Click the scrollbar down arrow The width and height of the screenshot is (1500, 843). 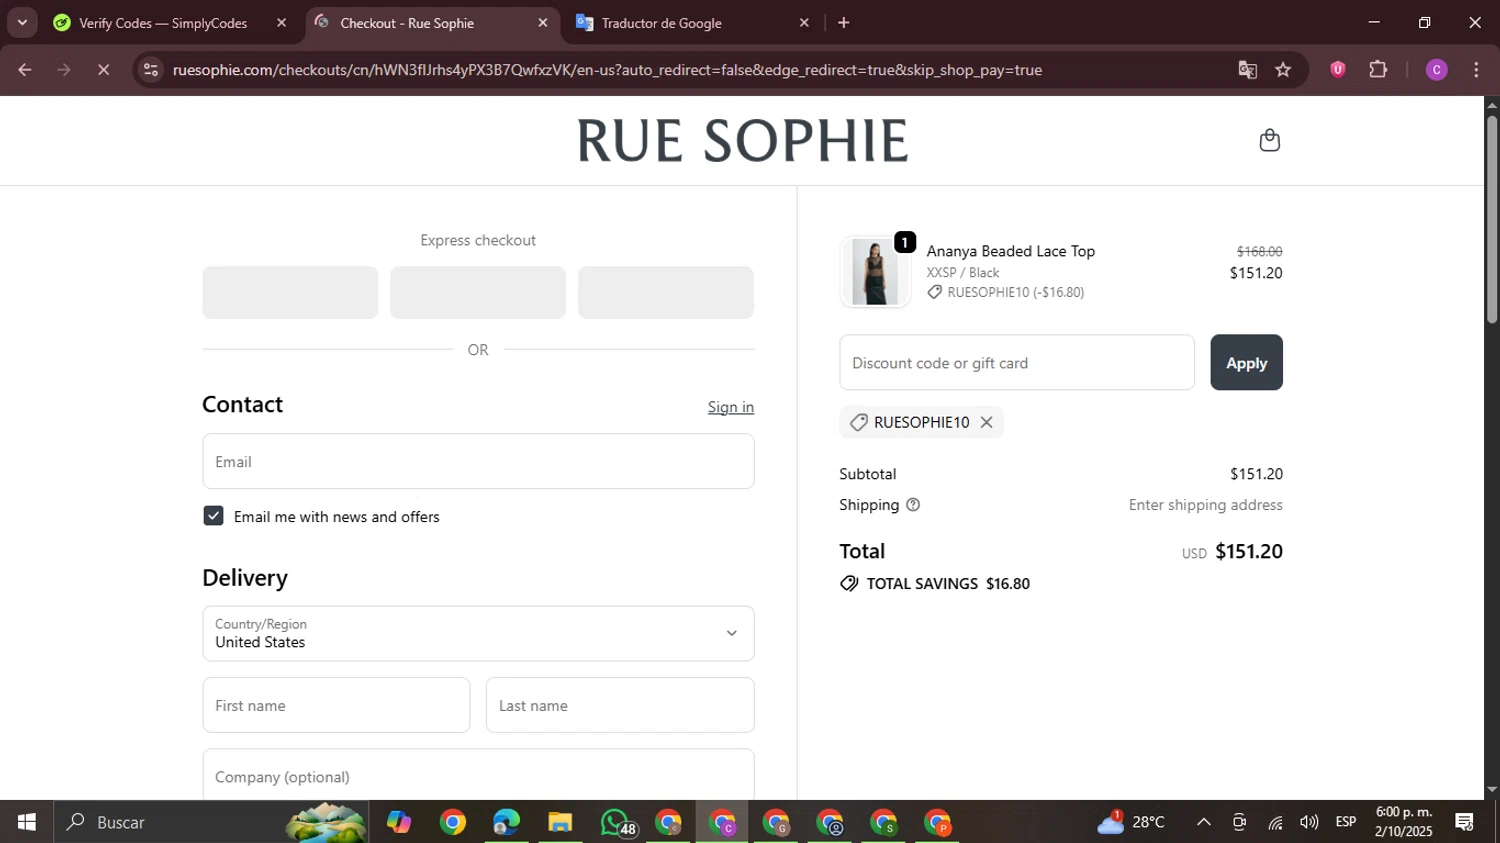point(1491,789)
